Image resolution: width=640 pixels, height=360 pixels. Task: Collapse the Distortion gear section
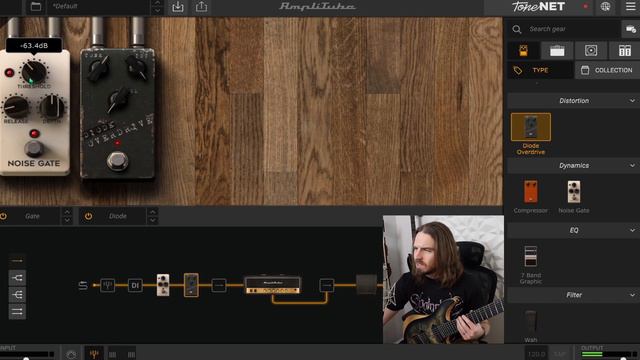point(632,101)
